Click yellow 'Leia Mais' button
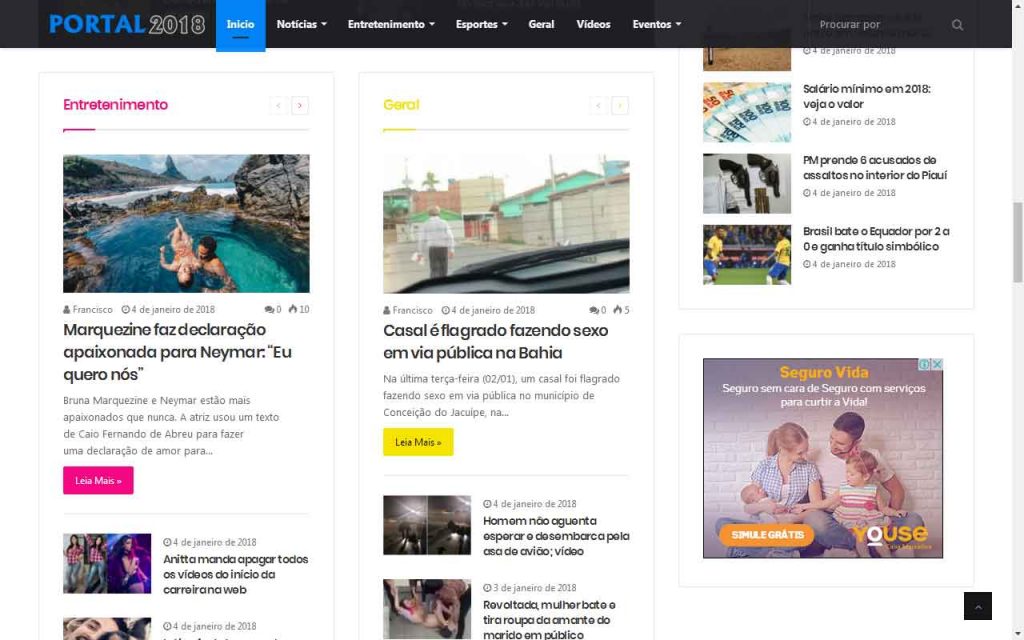The width and height of the screenshot is (1024, 640). tap(418, 442)
